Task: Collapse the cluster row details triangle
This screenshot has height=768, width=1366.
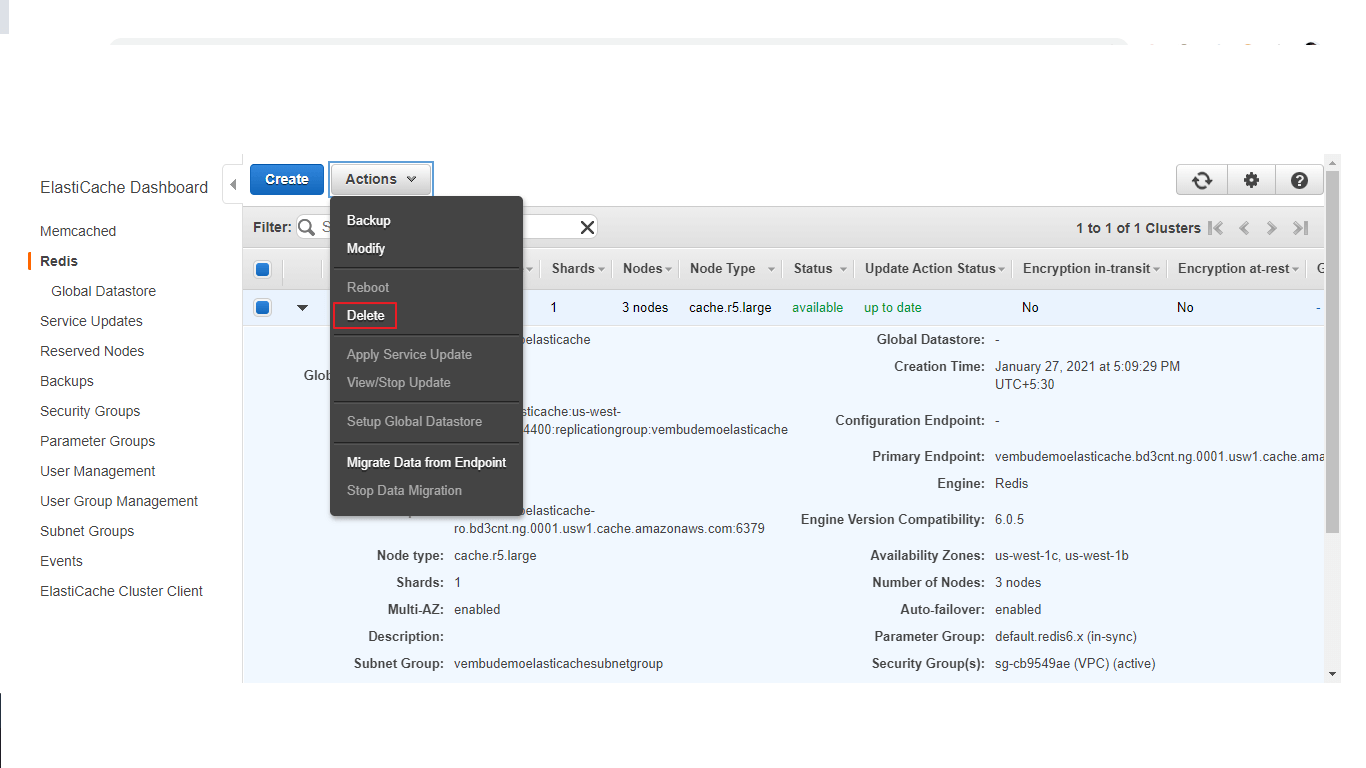Action: coord(302,308)
